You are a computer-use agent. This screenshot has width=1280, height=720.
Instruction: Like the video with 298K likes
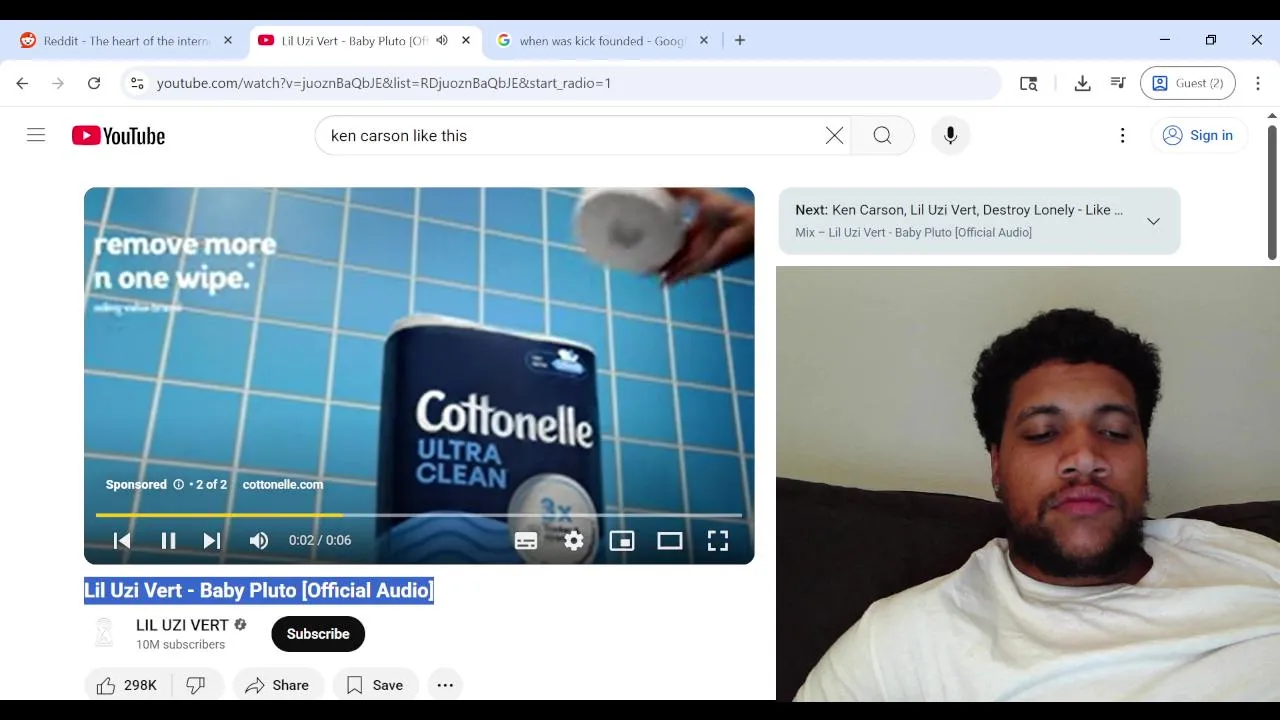128,685
